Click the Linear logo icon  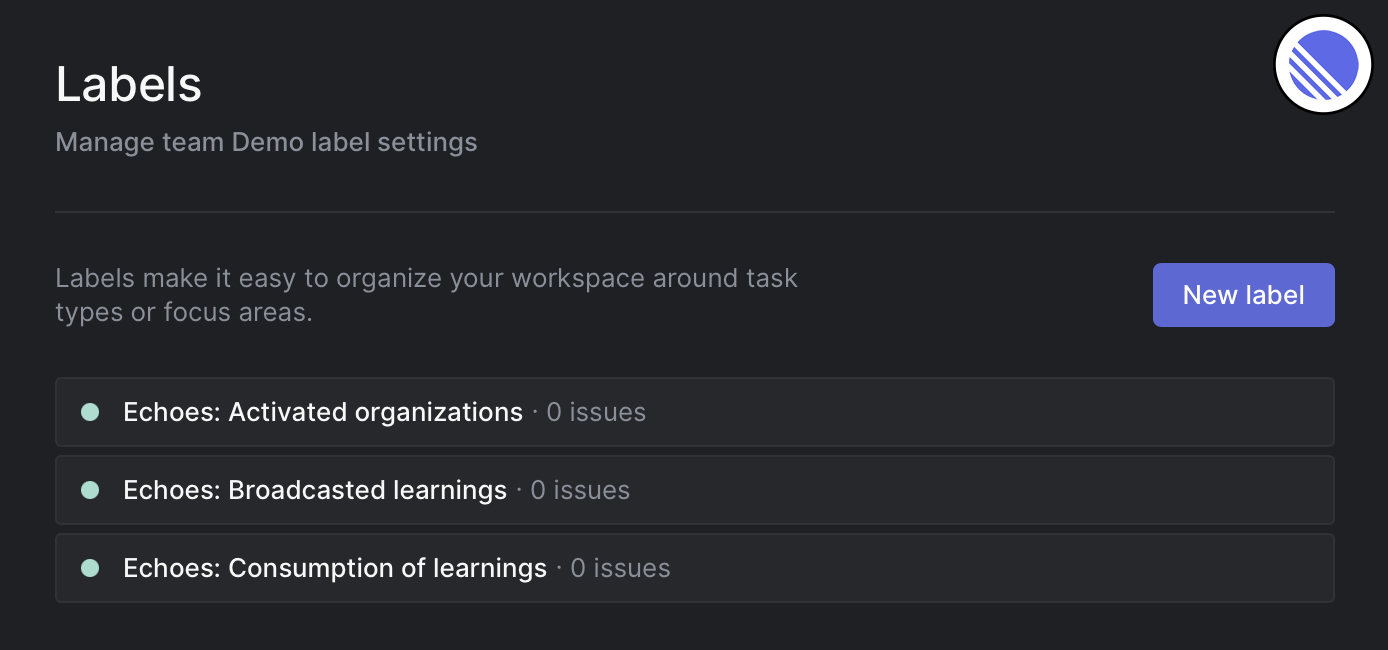coord(1323,64)
